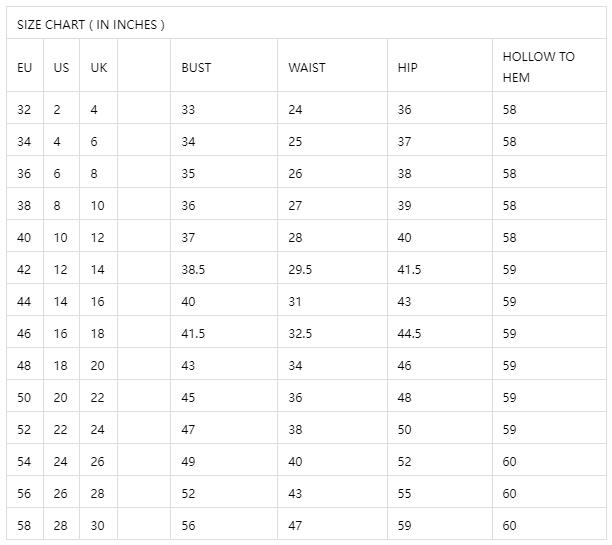This screenshot has height=545, width=612.
Task: Select the US column header
Action: click(61, 68)
